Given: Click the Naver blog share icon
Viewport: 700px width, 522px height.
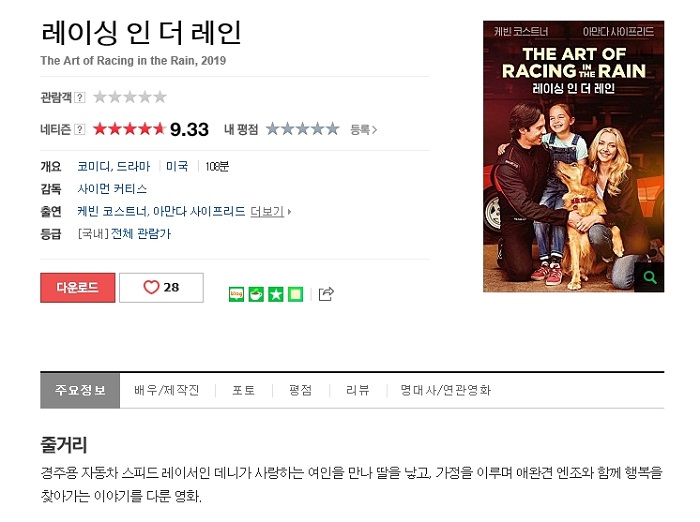Looking at the screenshot, I should 236,294.
